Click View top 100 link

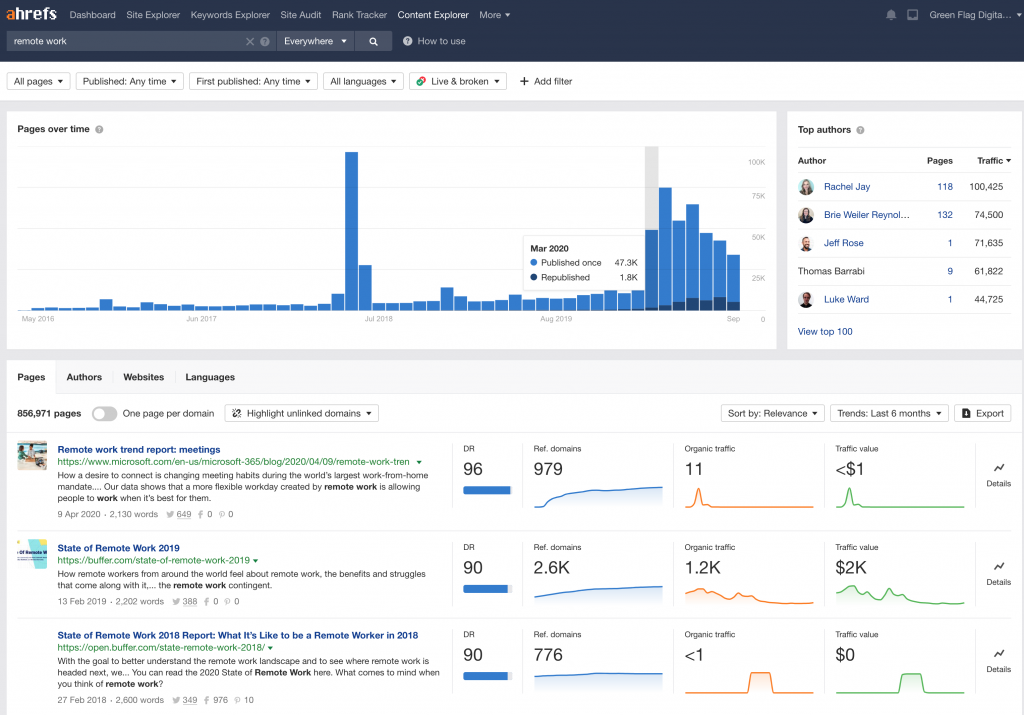825,332
